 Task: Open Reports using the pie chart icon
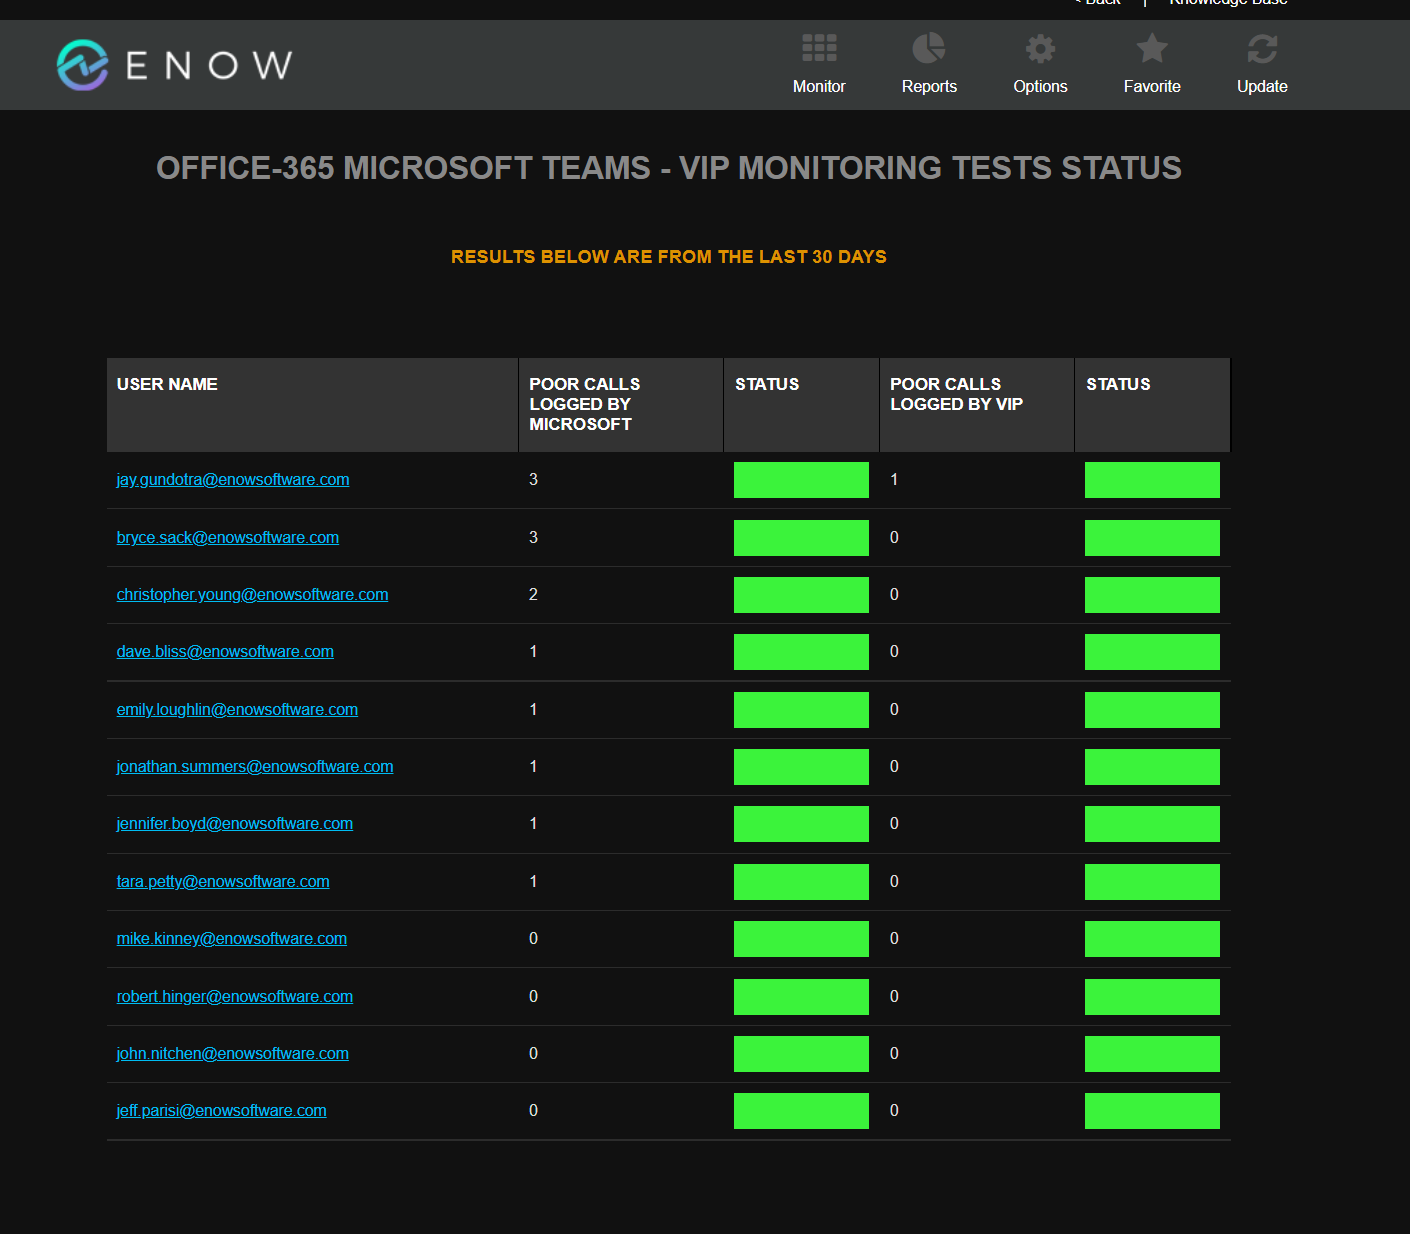(x=929, y=47)
